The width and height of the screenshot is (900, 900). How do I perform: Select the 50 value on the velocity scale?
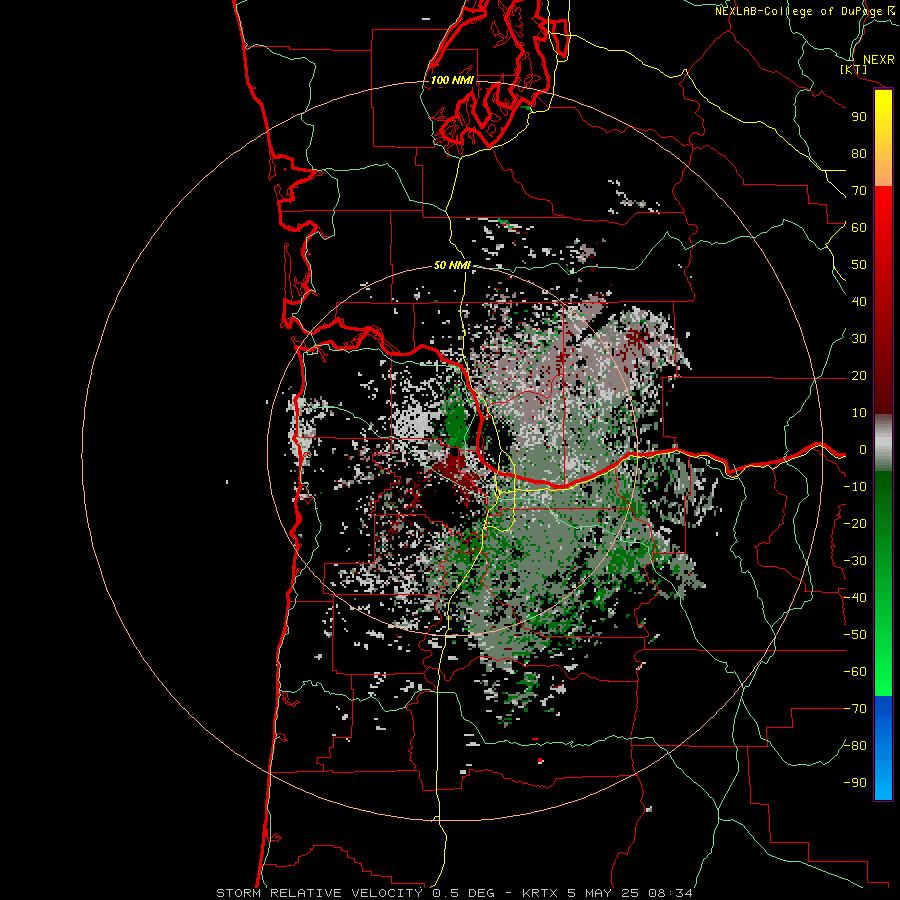click(x=859, y=265)
